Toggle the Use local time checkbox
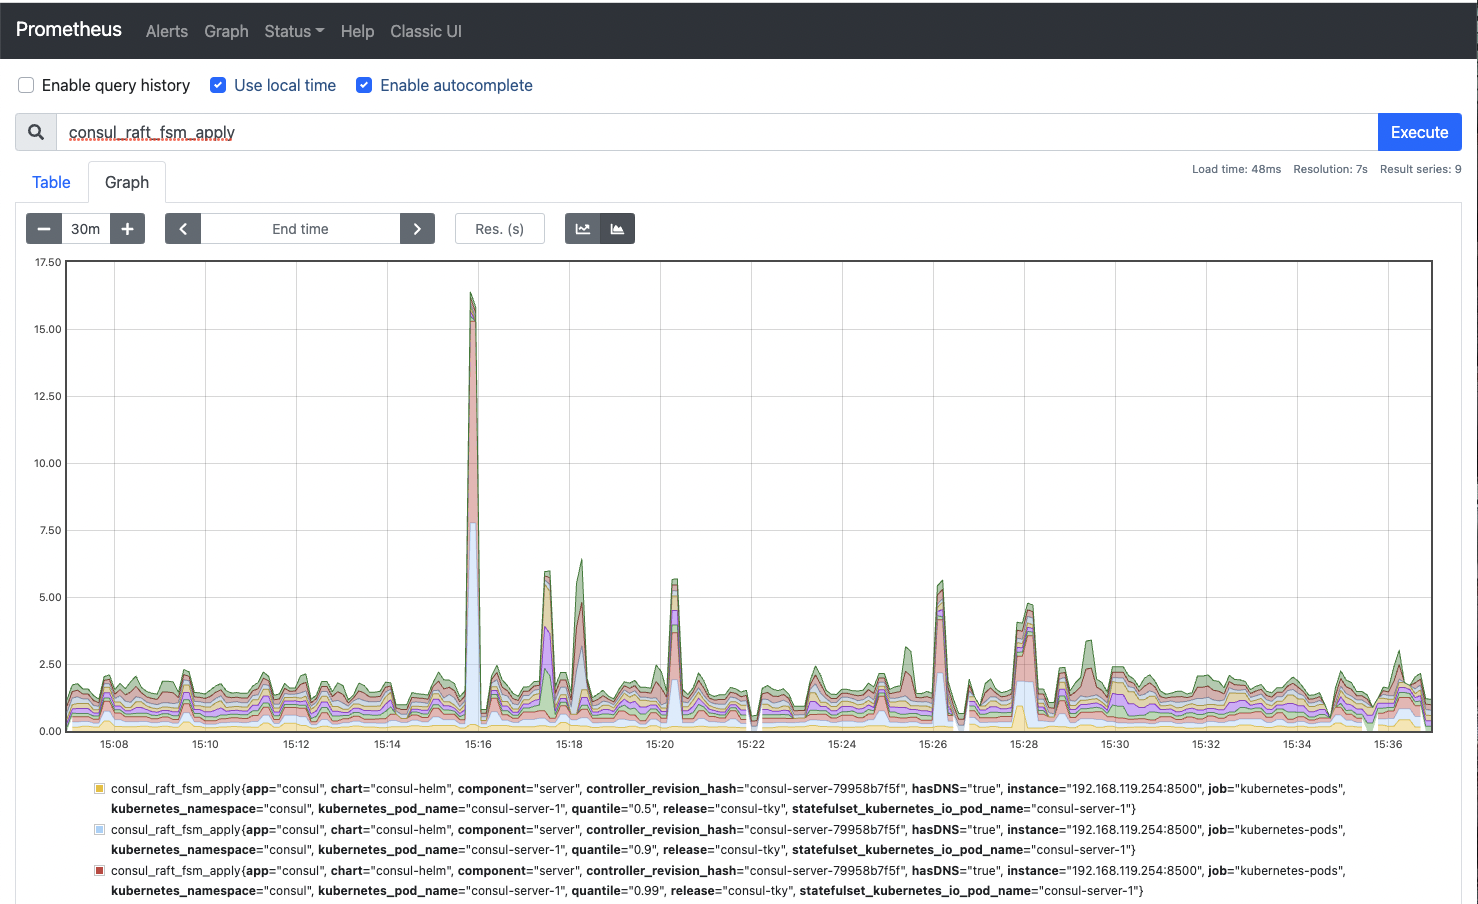Viewport: 1478px width, 904px height. [x=218, y=86]
